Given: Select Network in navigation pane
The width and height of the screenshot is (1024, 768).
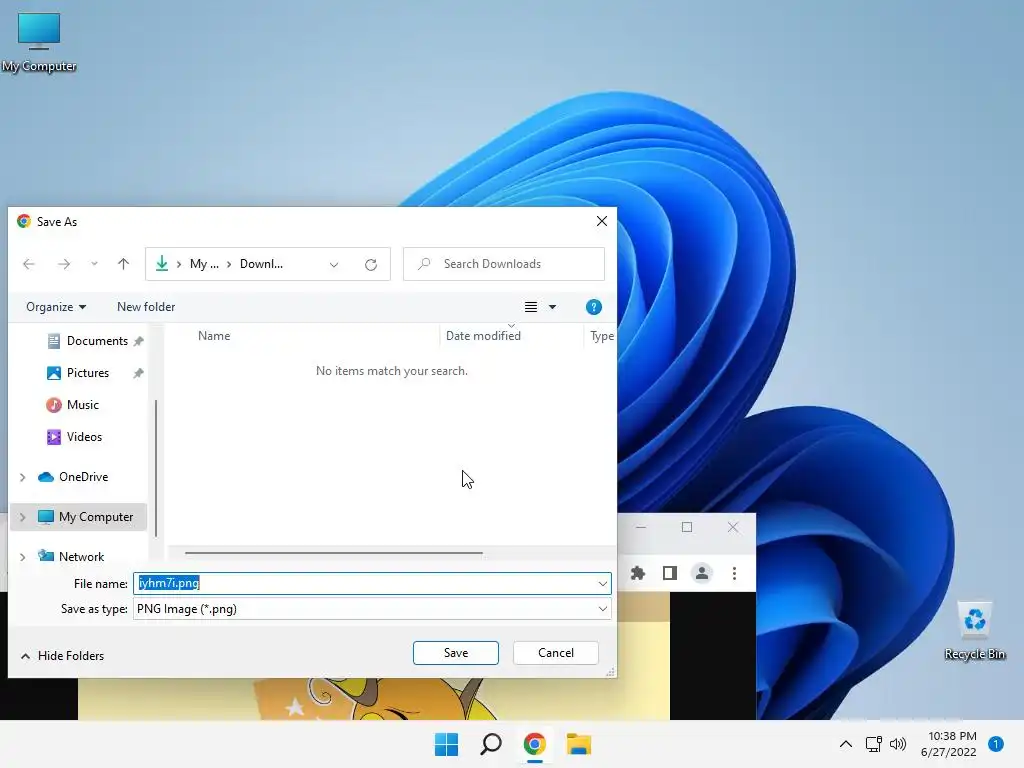Looking at the screenshot, I should (x=81, y=556).
